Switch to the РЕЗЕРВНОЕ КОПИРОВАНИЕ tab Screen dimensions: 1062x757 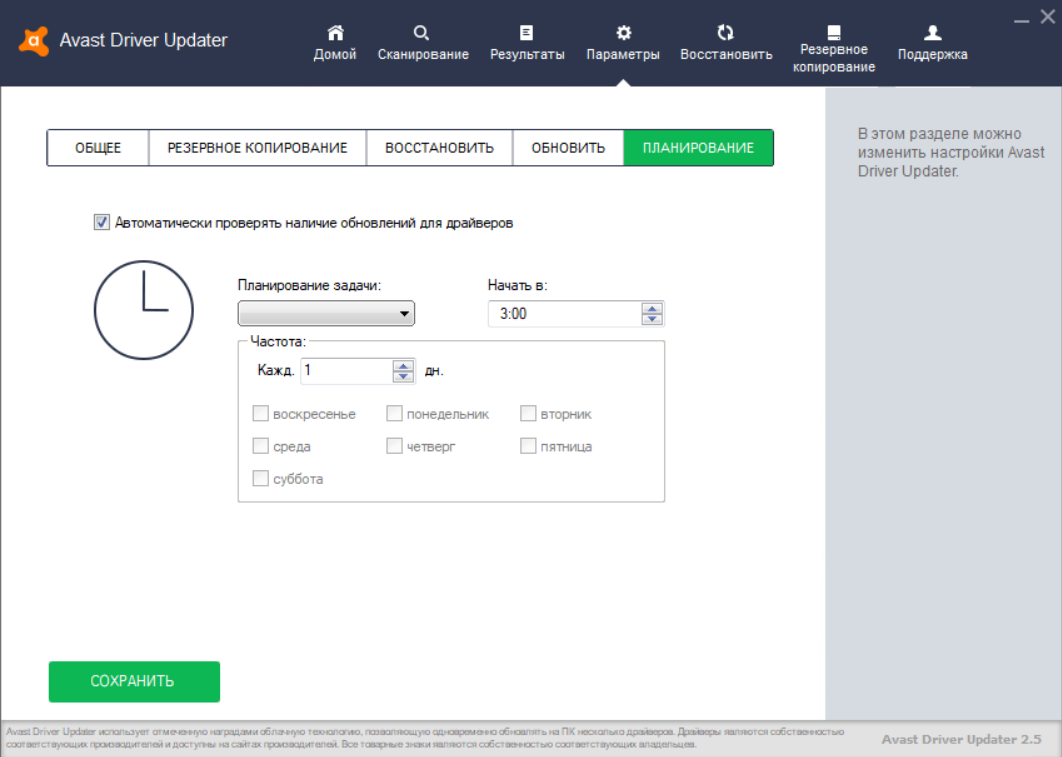pos(257,148)
